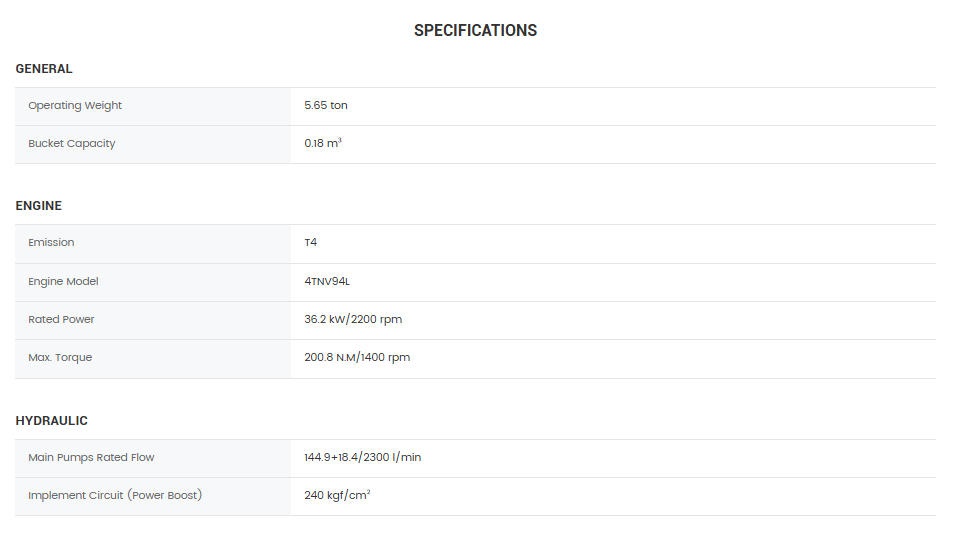Select the GENERAL section heading
The image size is (968, 534).
(x=44, y=69)
